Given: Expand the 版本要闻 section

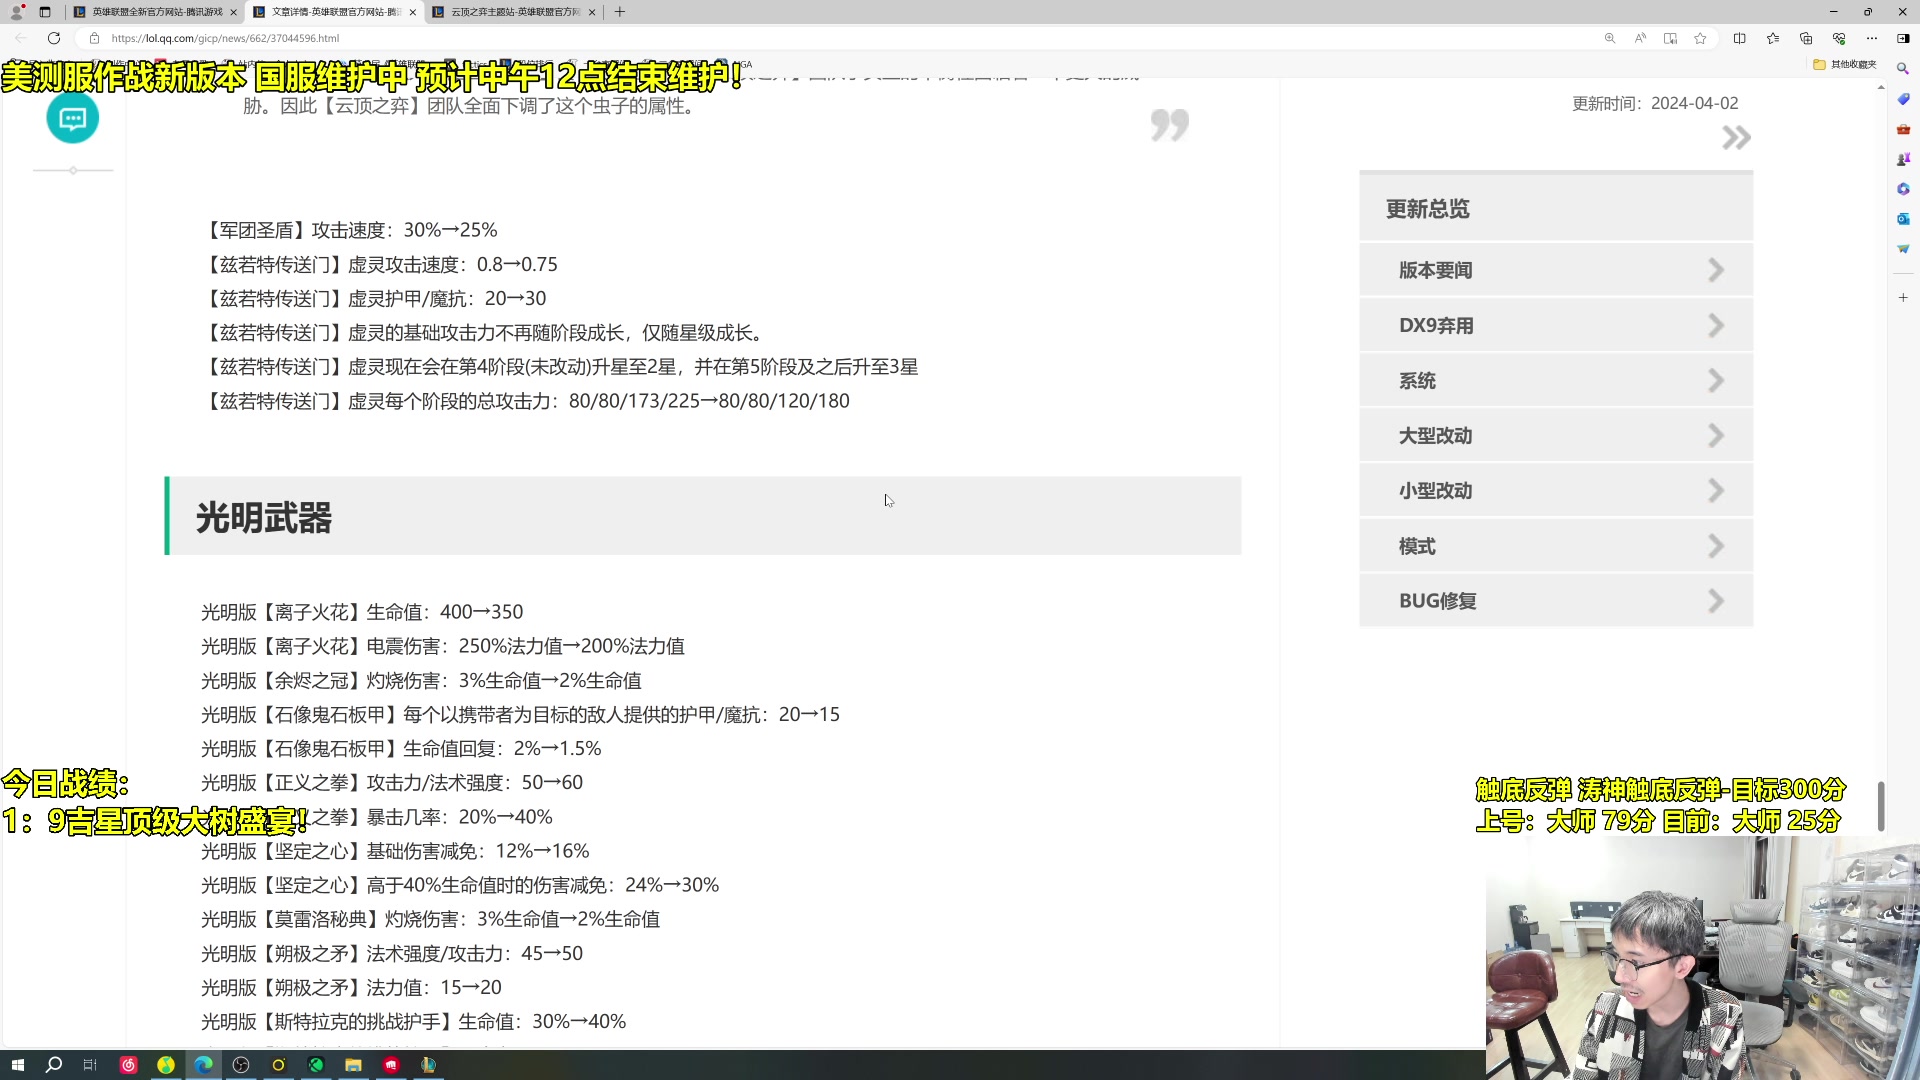Looking at the screenshot, I should (1555, 270).
